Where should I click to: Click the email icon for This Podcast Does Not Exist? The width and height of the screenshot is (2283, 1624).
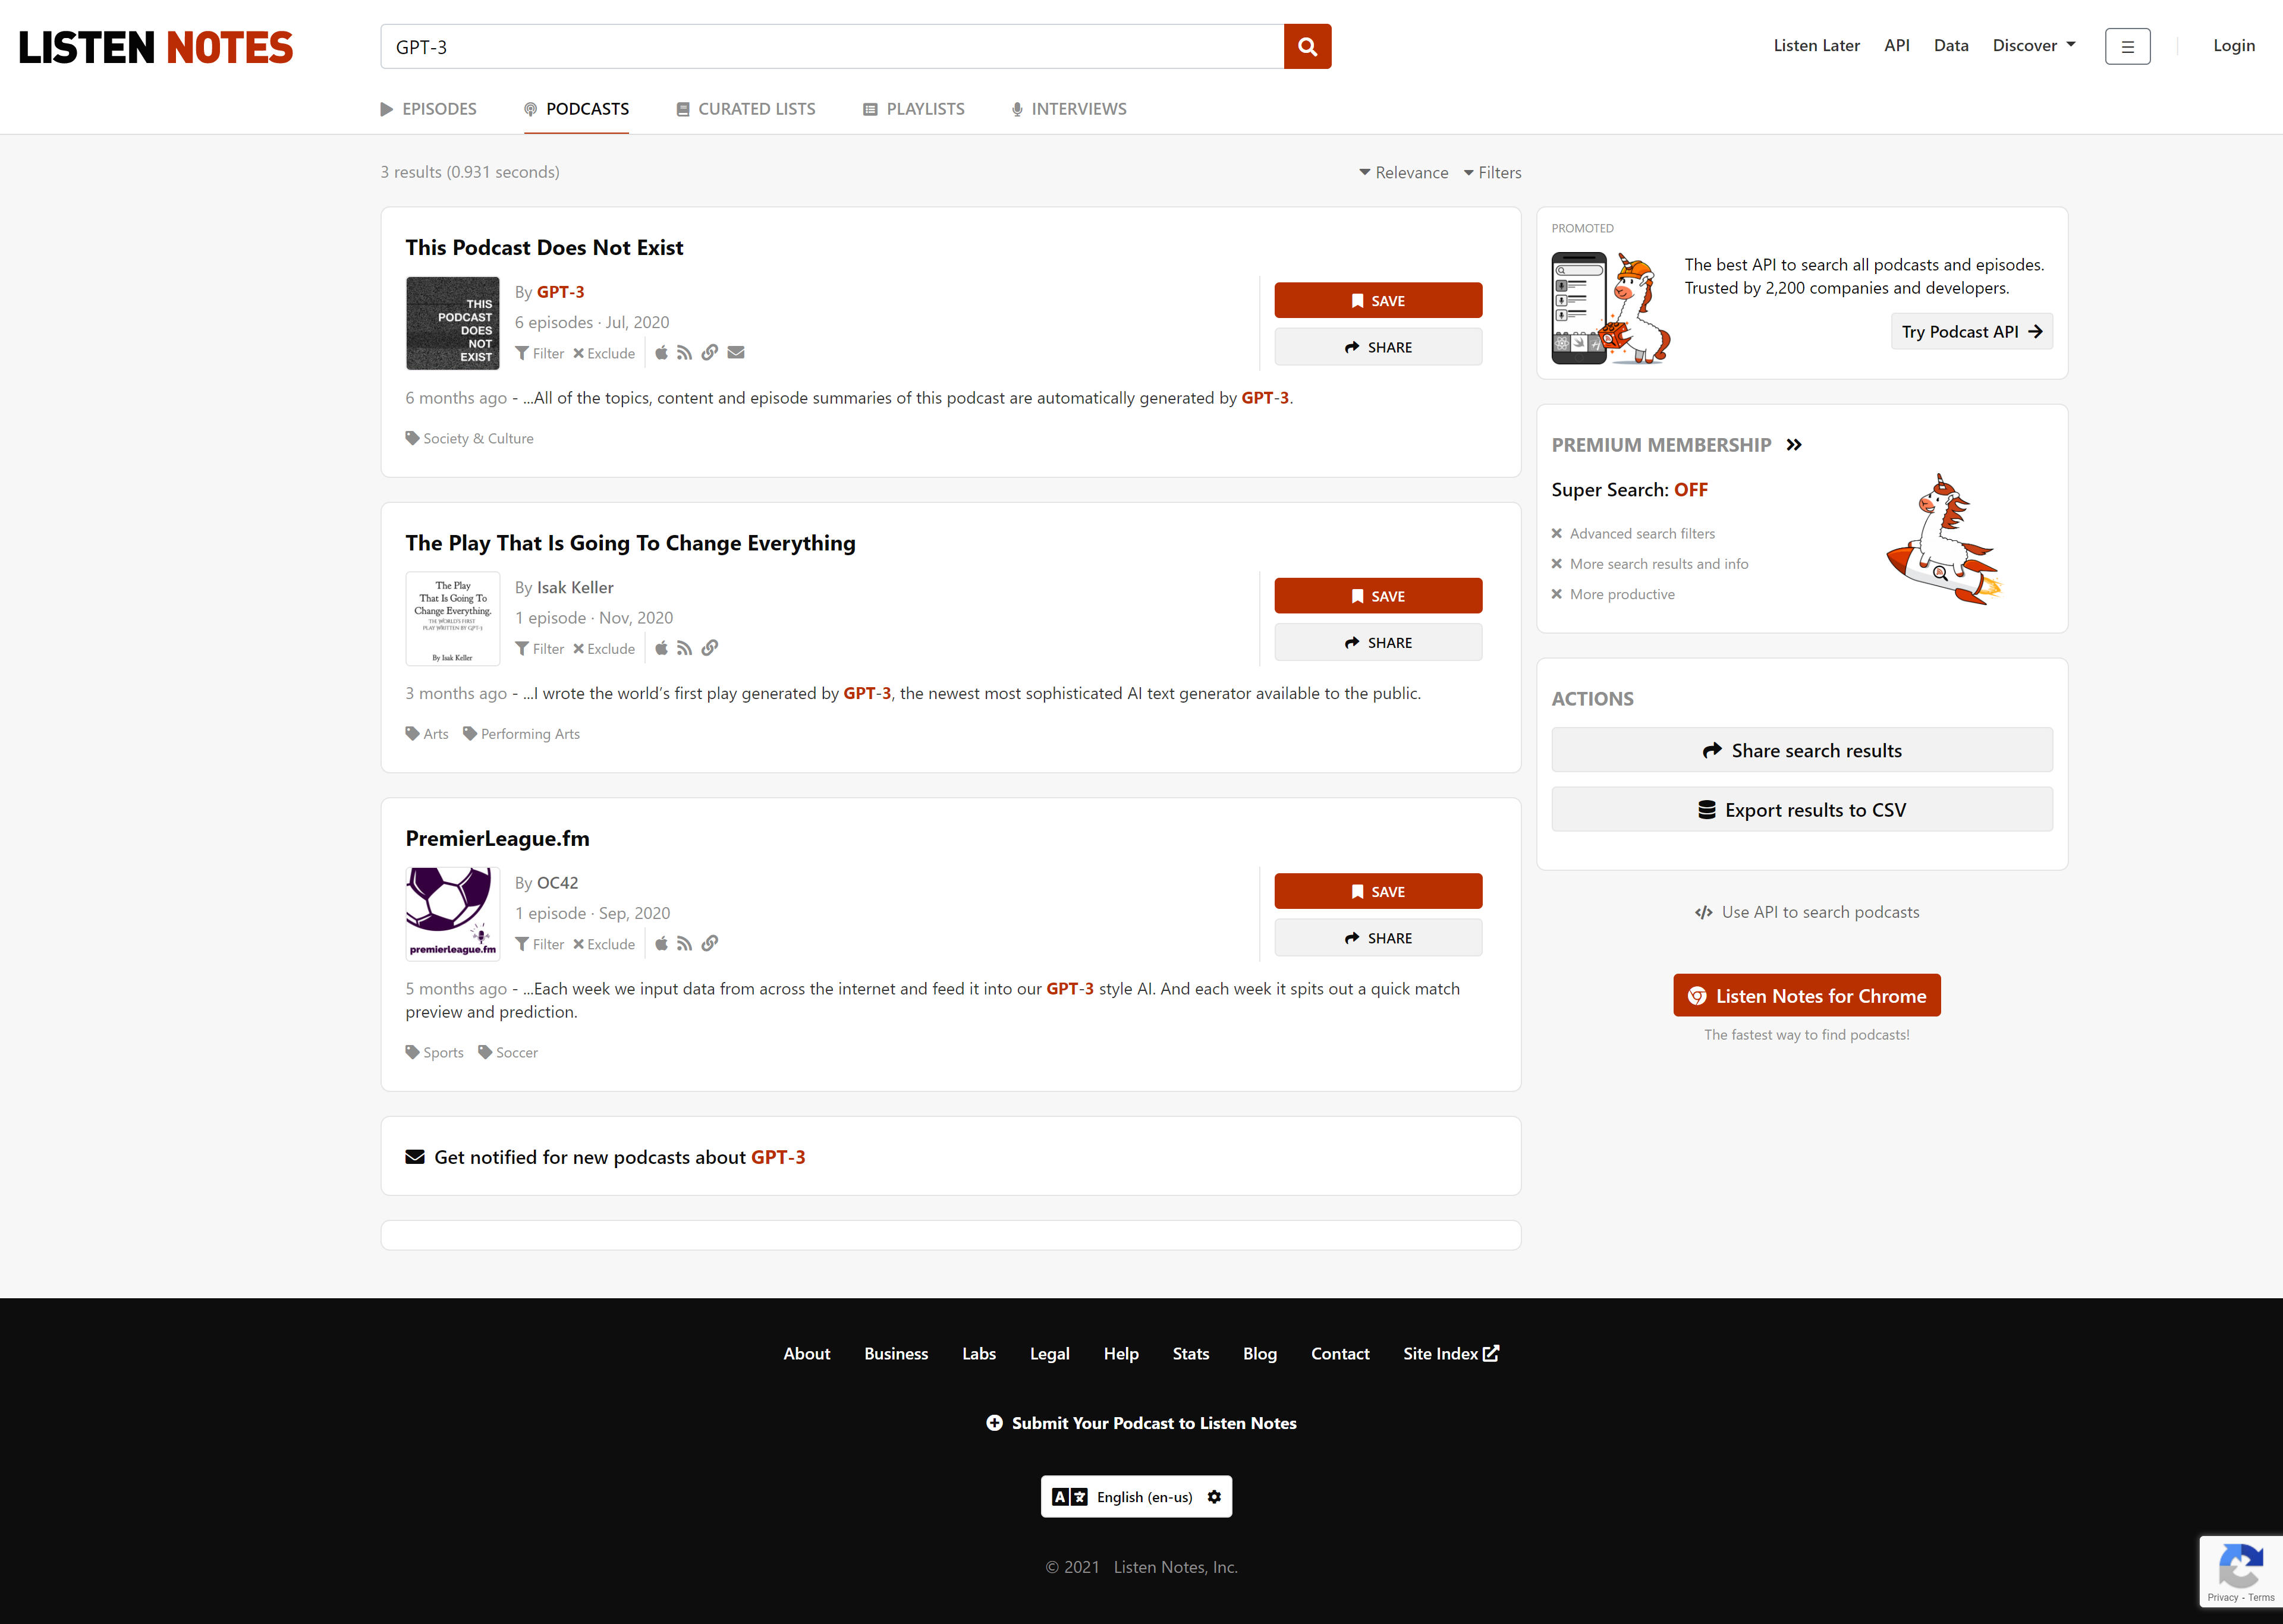736,352
